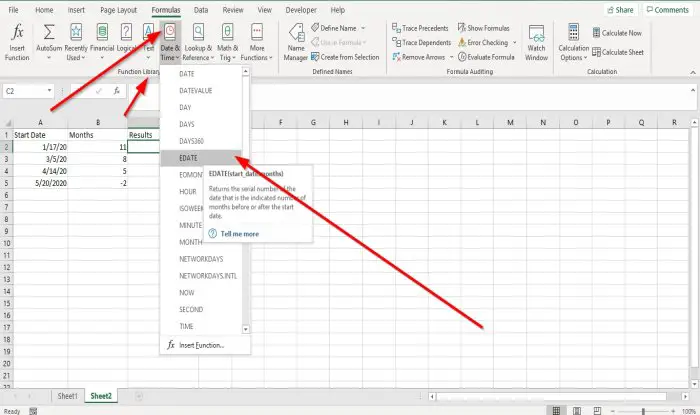Open the Data tab
Screen dimensions: 700x415
coord(201,10)
